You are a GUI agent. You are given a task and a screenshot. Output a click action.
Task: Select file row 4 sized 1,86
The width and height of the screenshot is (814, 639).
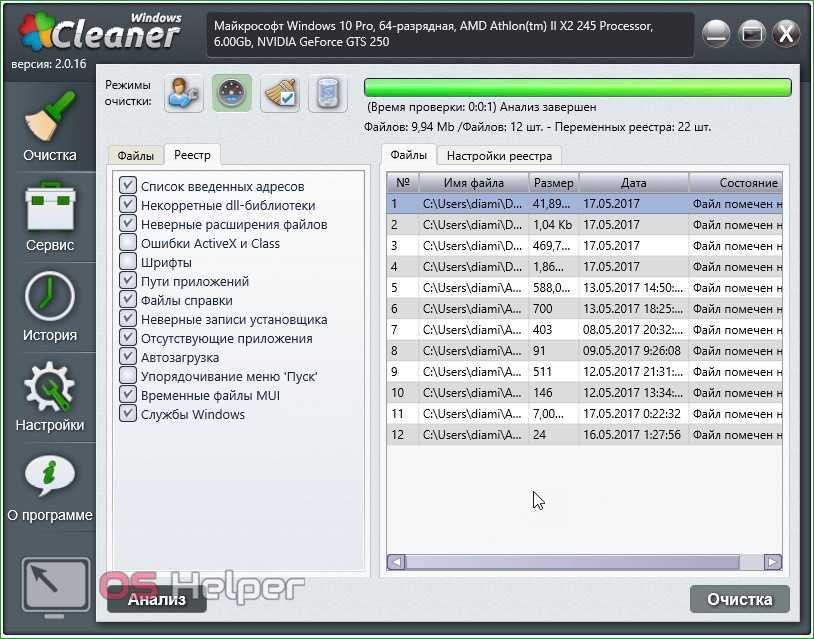[585, 266]
